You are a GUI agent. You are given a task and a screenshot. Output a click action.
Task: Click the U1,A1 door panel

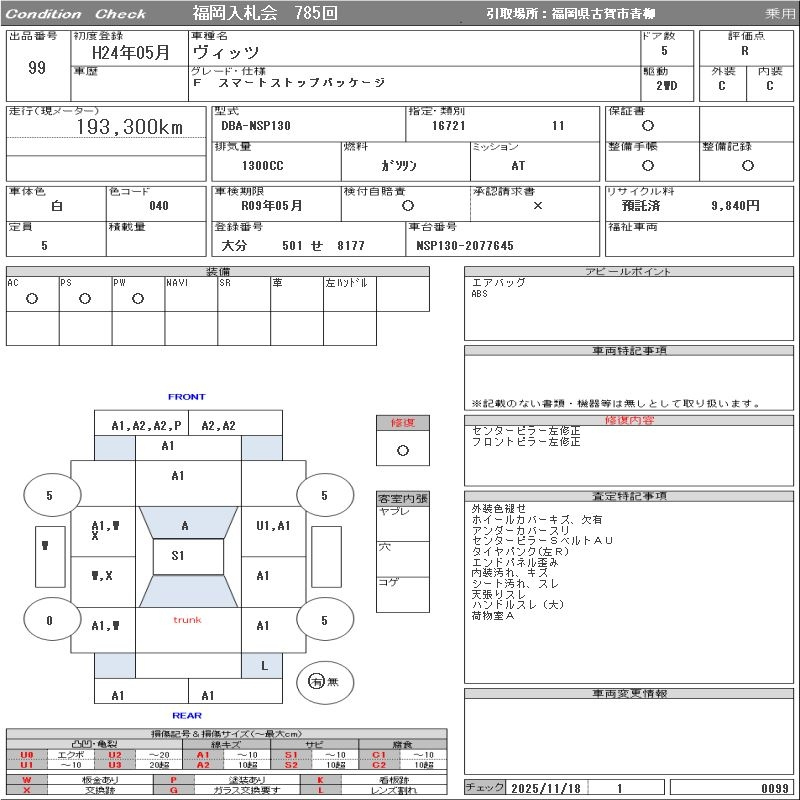273,525
